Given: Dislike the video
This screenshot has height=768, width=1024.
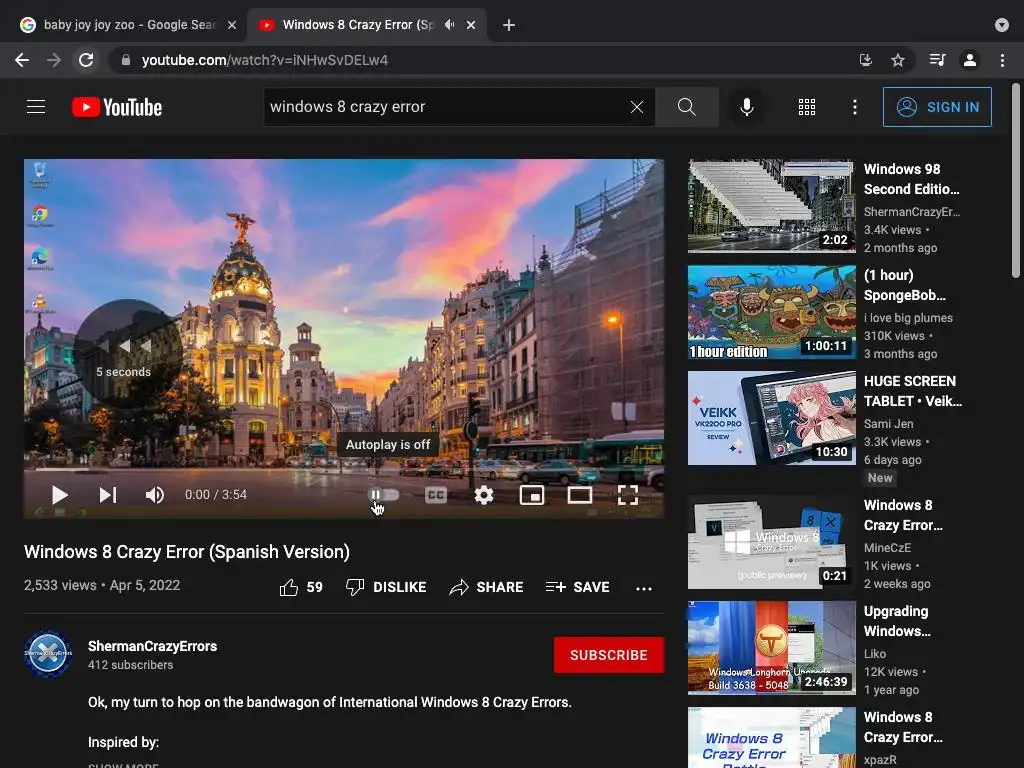Looking at the screenshot, I should [x=386, y=587].
